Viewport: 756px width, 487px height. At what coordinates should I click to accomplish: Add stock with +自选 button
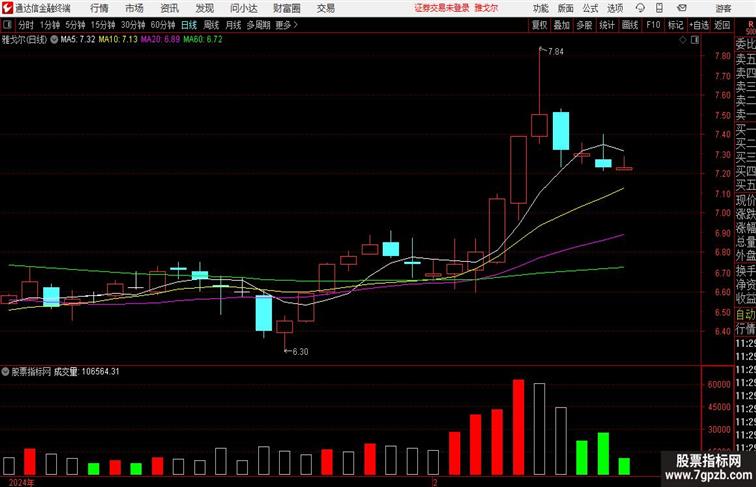click(699, 25)
